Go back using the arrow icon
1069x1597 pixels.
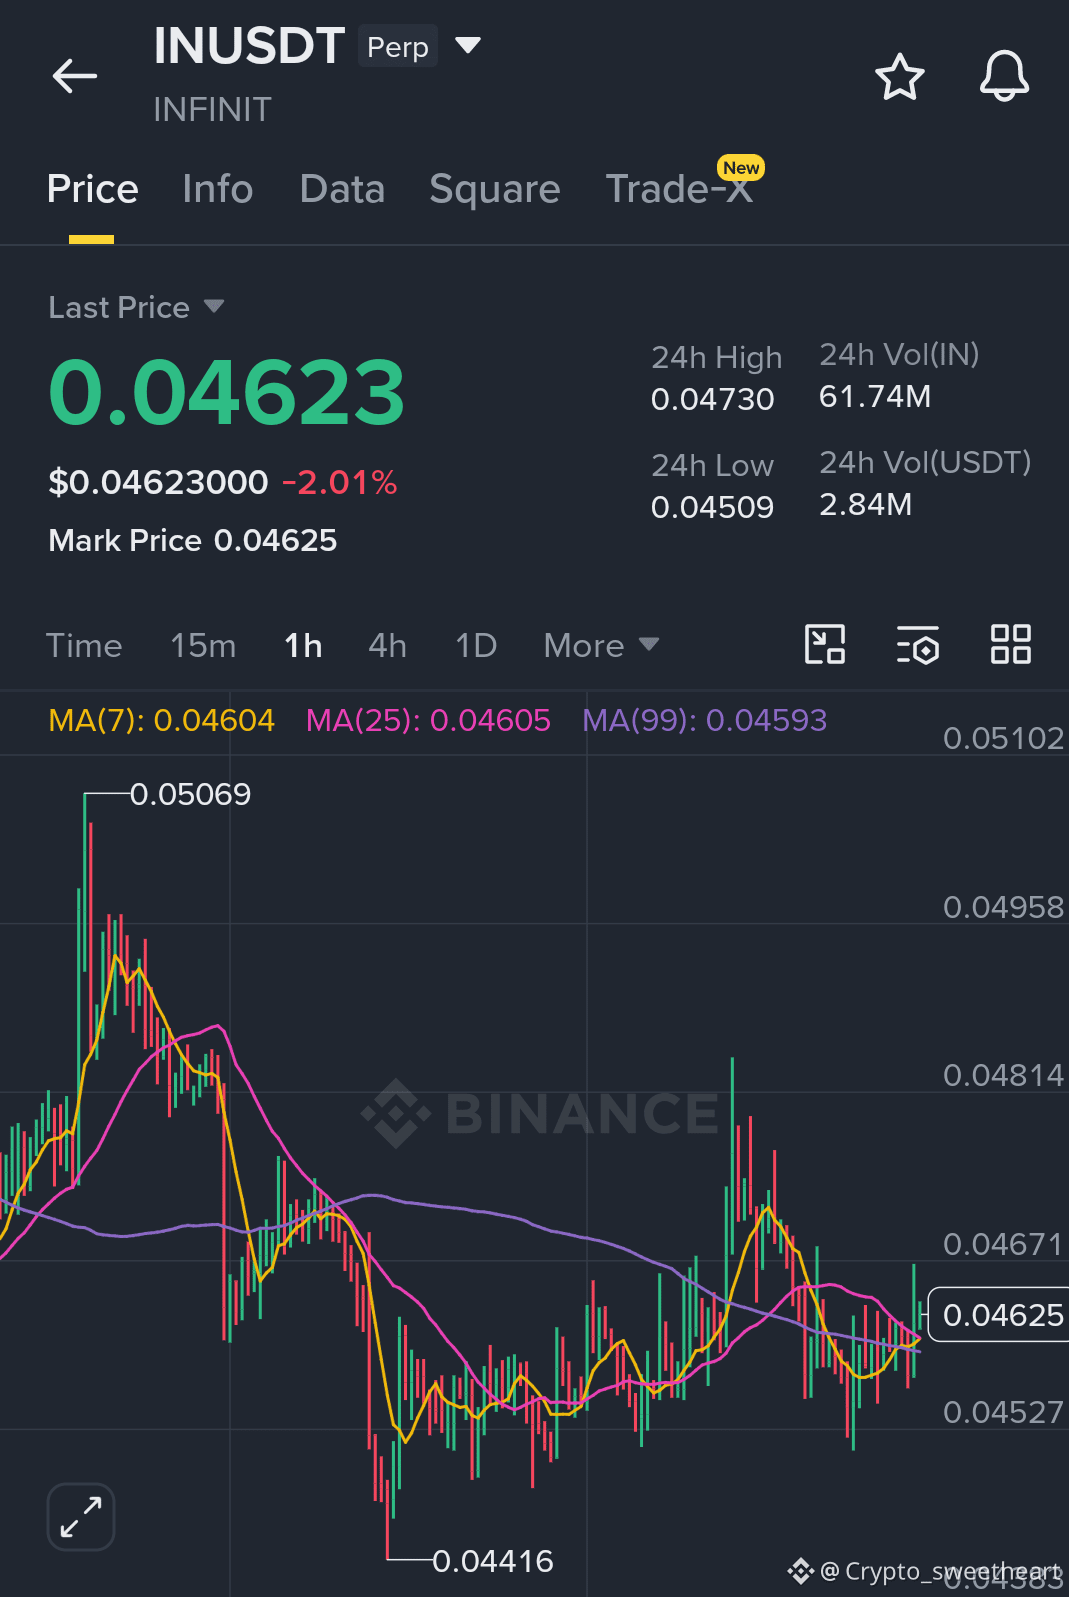click(x=75, y=76)
